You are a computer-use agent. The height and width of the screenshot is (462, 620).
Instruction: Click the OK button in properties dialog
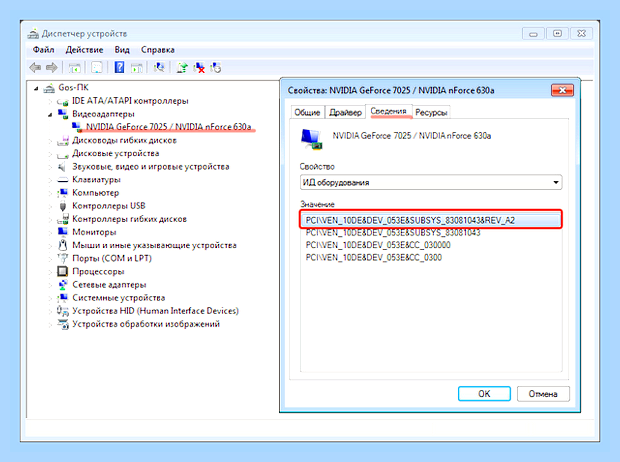484,394
